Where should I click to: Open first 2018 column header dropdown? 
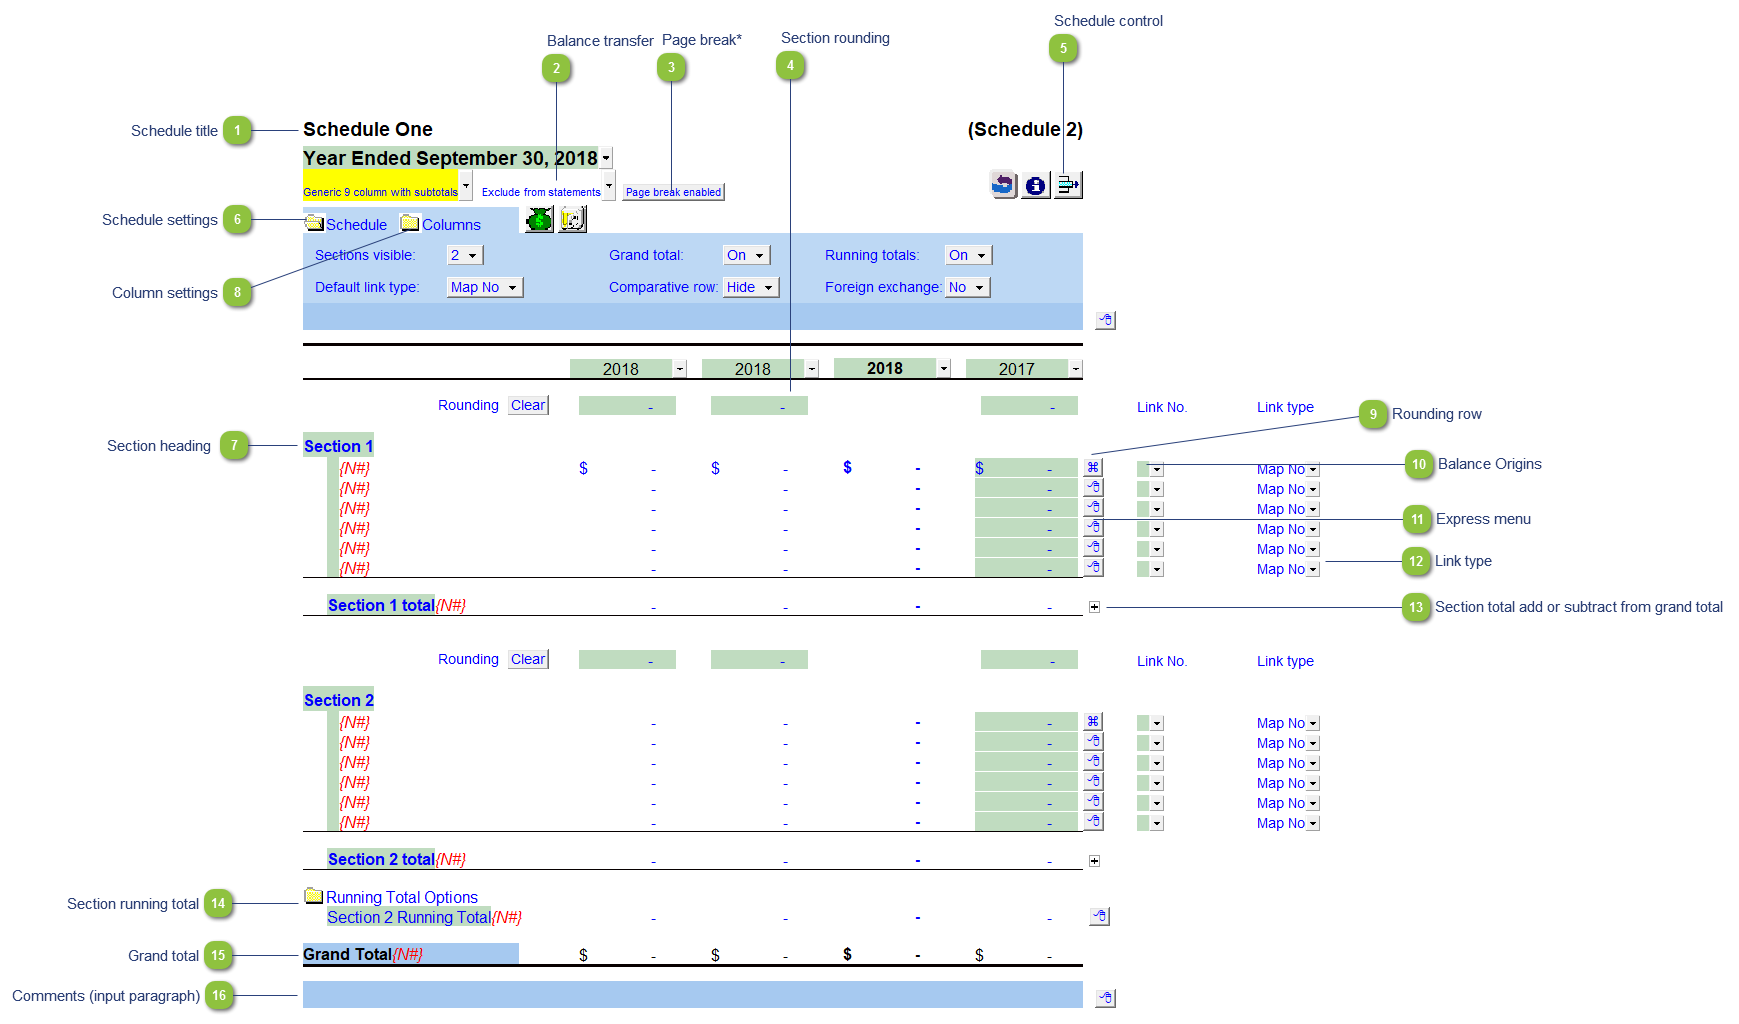tap(679, 369)
